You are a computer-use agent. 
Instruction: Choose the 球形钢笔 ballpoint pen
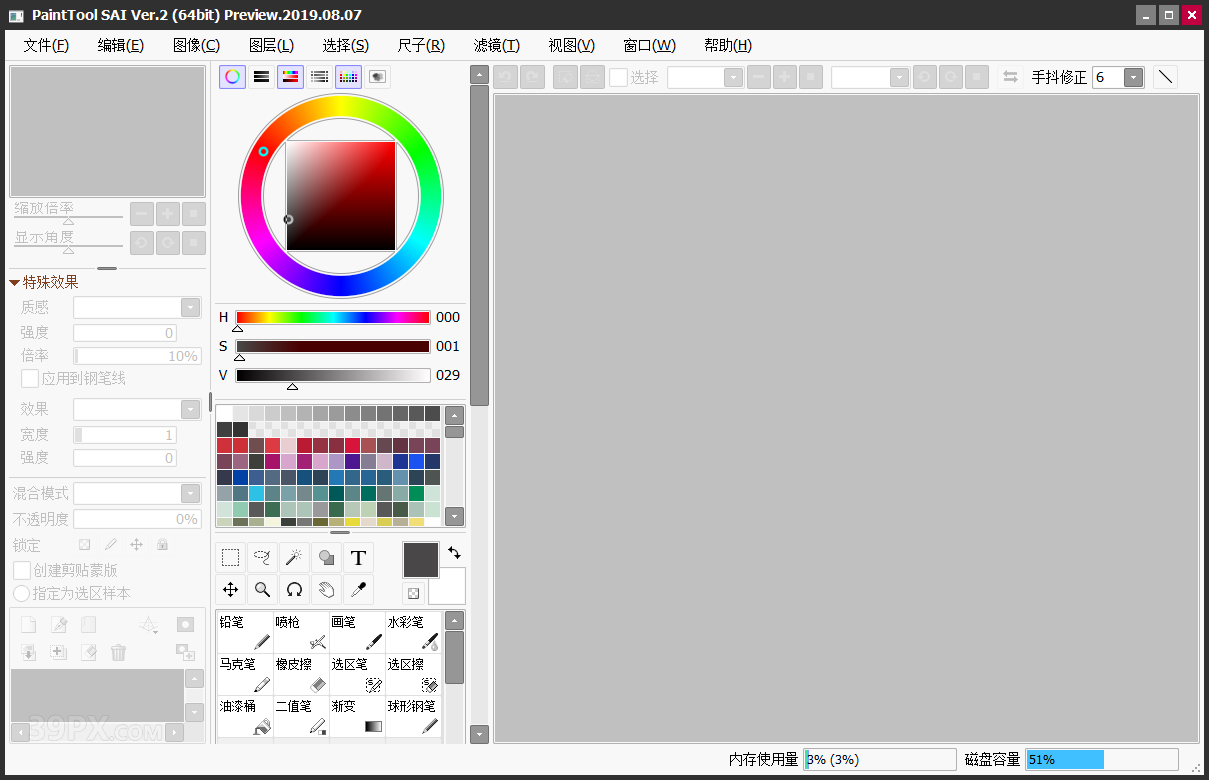413,717
